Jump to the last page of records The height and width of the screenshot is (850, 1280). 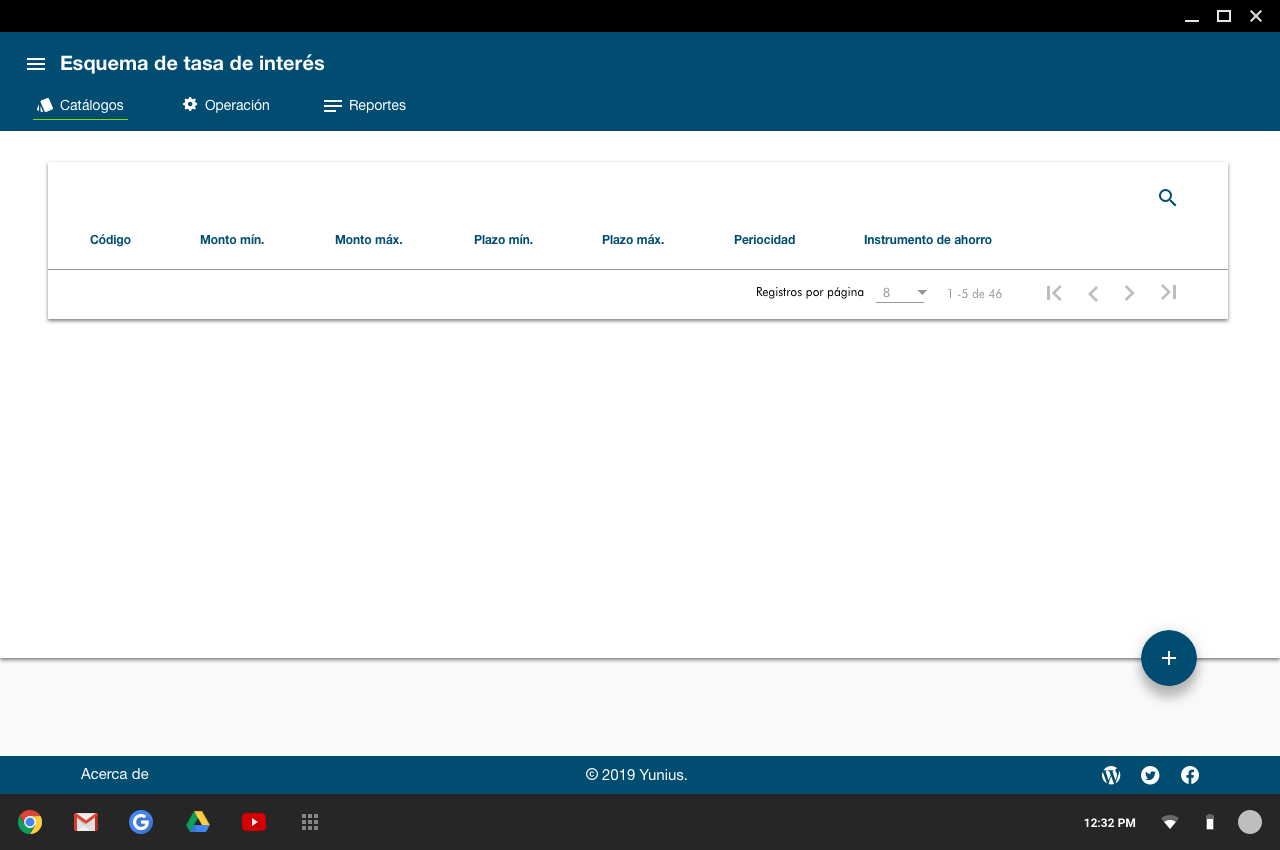pos(1168,293)
